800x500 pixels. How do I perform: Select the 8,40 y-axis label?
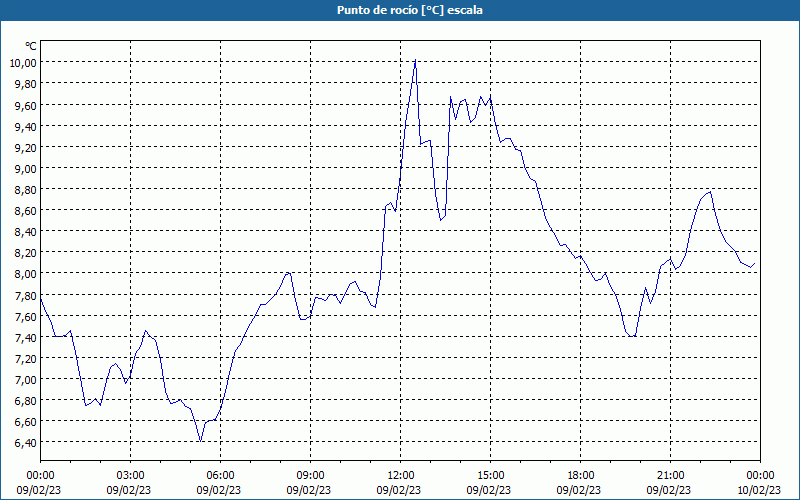(x=26, y=231)
